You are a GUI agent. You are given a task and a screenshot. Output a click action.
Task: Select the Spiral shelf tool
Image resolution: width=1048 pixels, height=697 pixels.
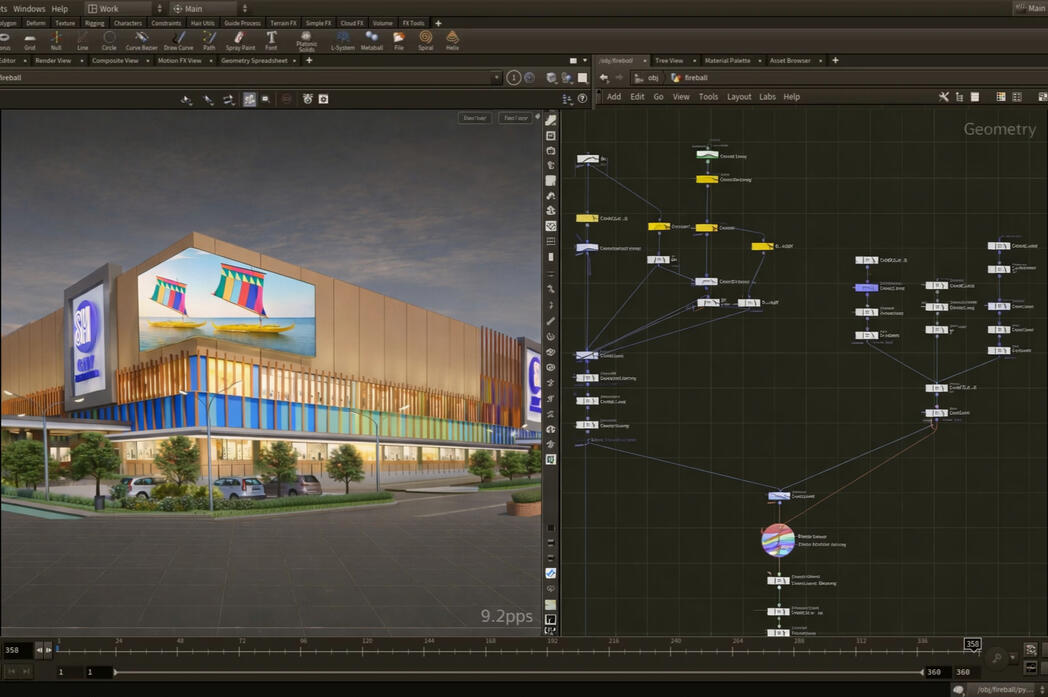(x=426, y=41)
